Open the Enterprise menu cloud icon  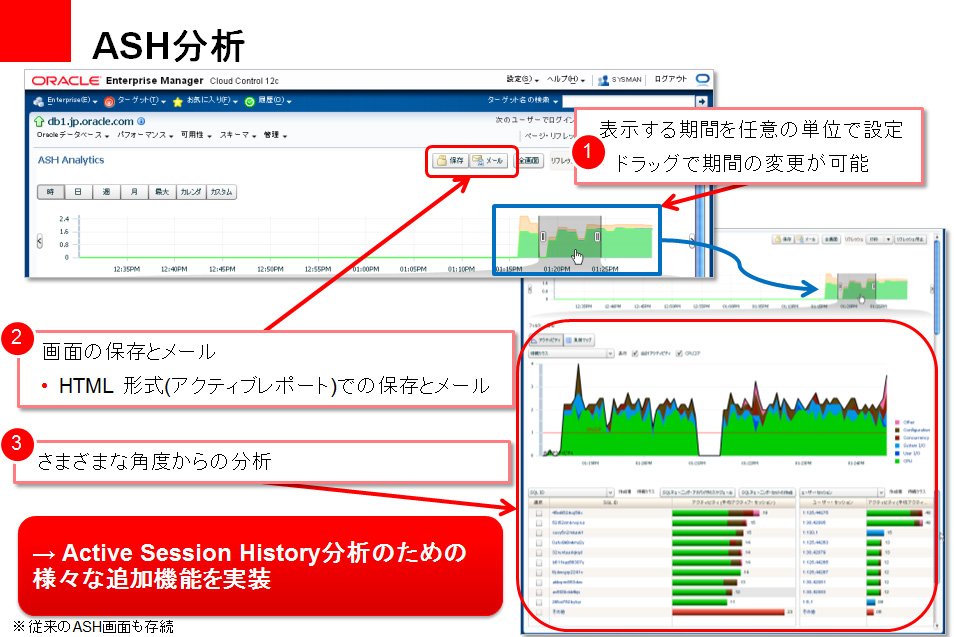click(39, 101)
